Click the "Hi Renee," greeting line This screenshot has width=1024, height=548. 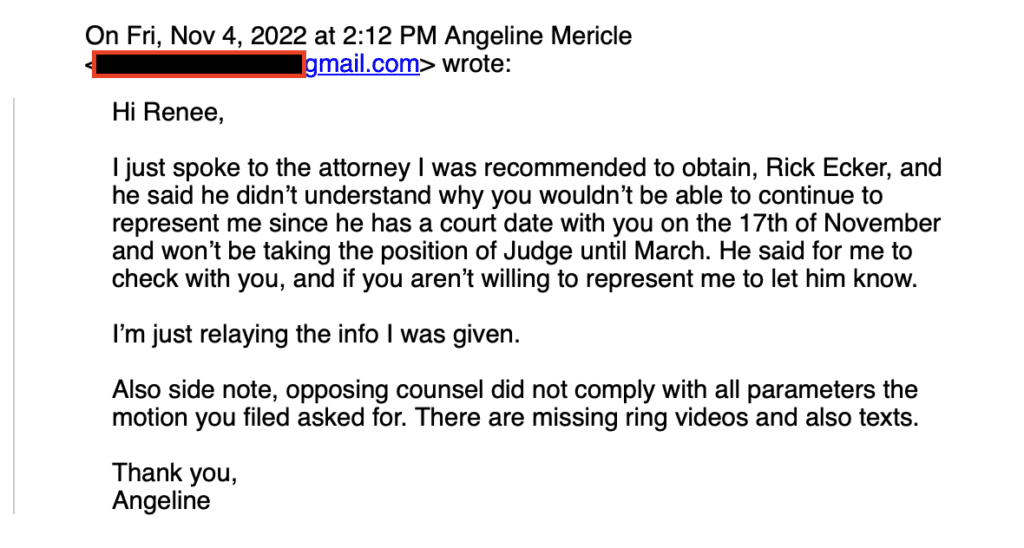coord(168,112)
